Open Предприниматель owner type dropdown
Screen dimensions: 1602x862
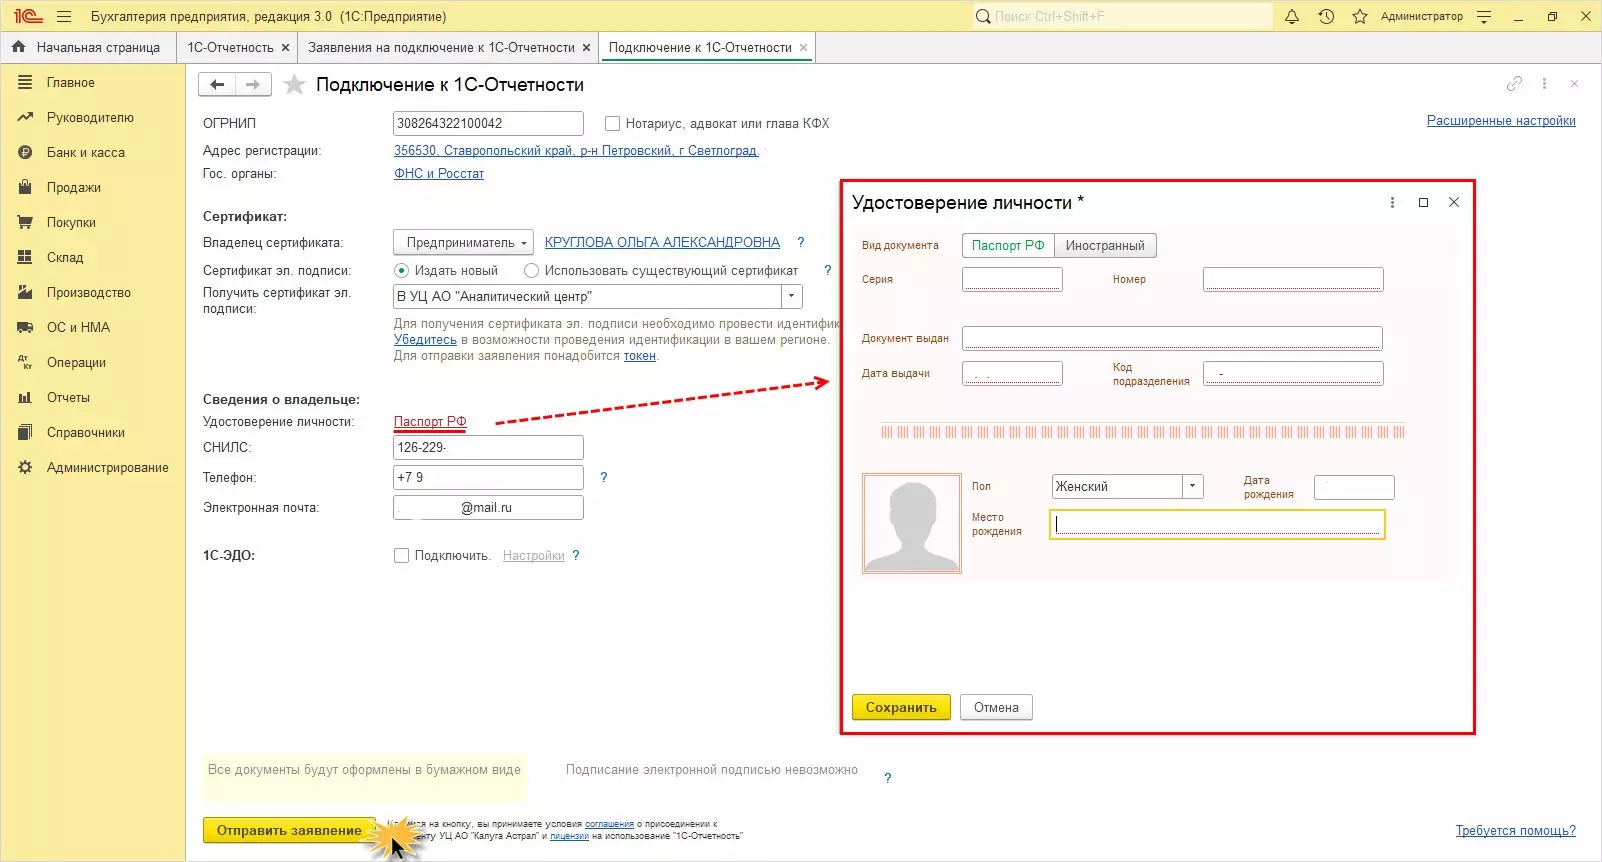(464, 243)
